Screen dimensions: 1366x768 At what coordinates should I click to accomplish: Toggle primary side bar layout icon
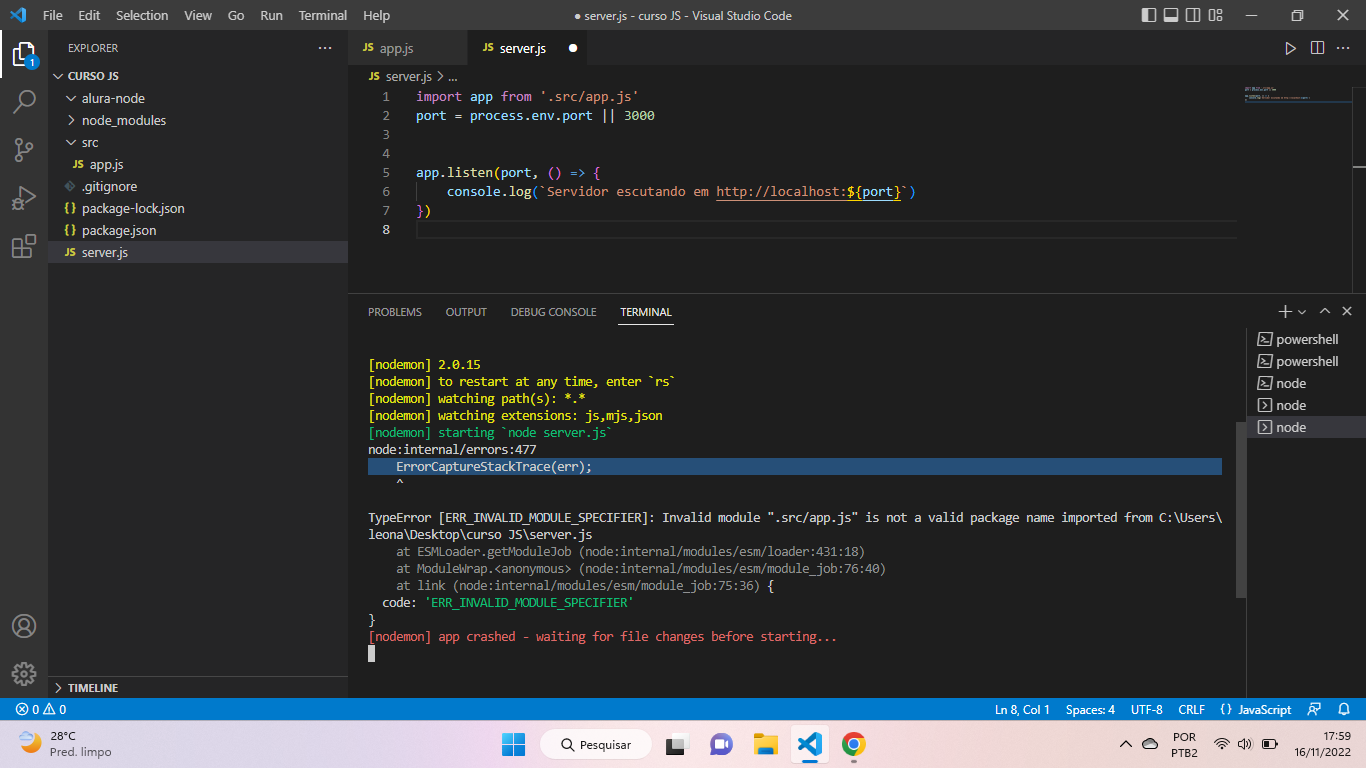[1147, 15]
